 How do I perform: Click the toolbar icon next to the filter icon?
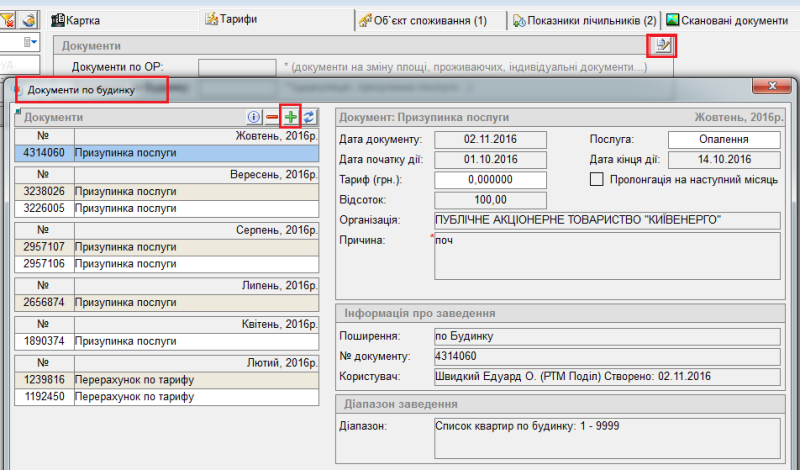coord(29,19)
